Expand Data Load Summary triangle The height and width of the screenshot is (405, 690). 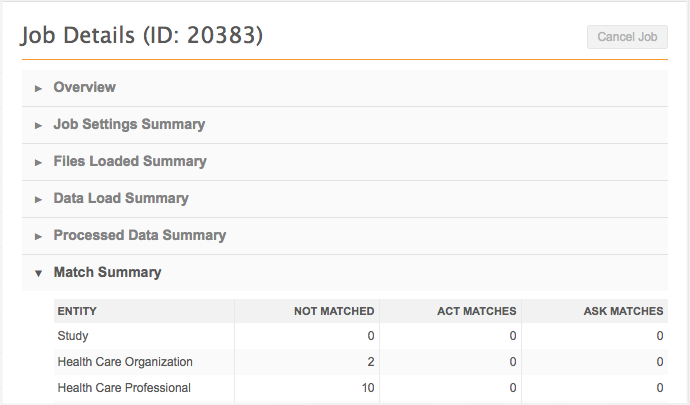38,199
